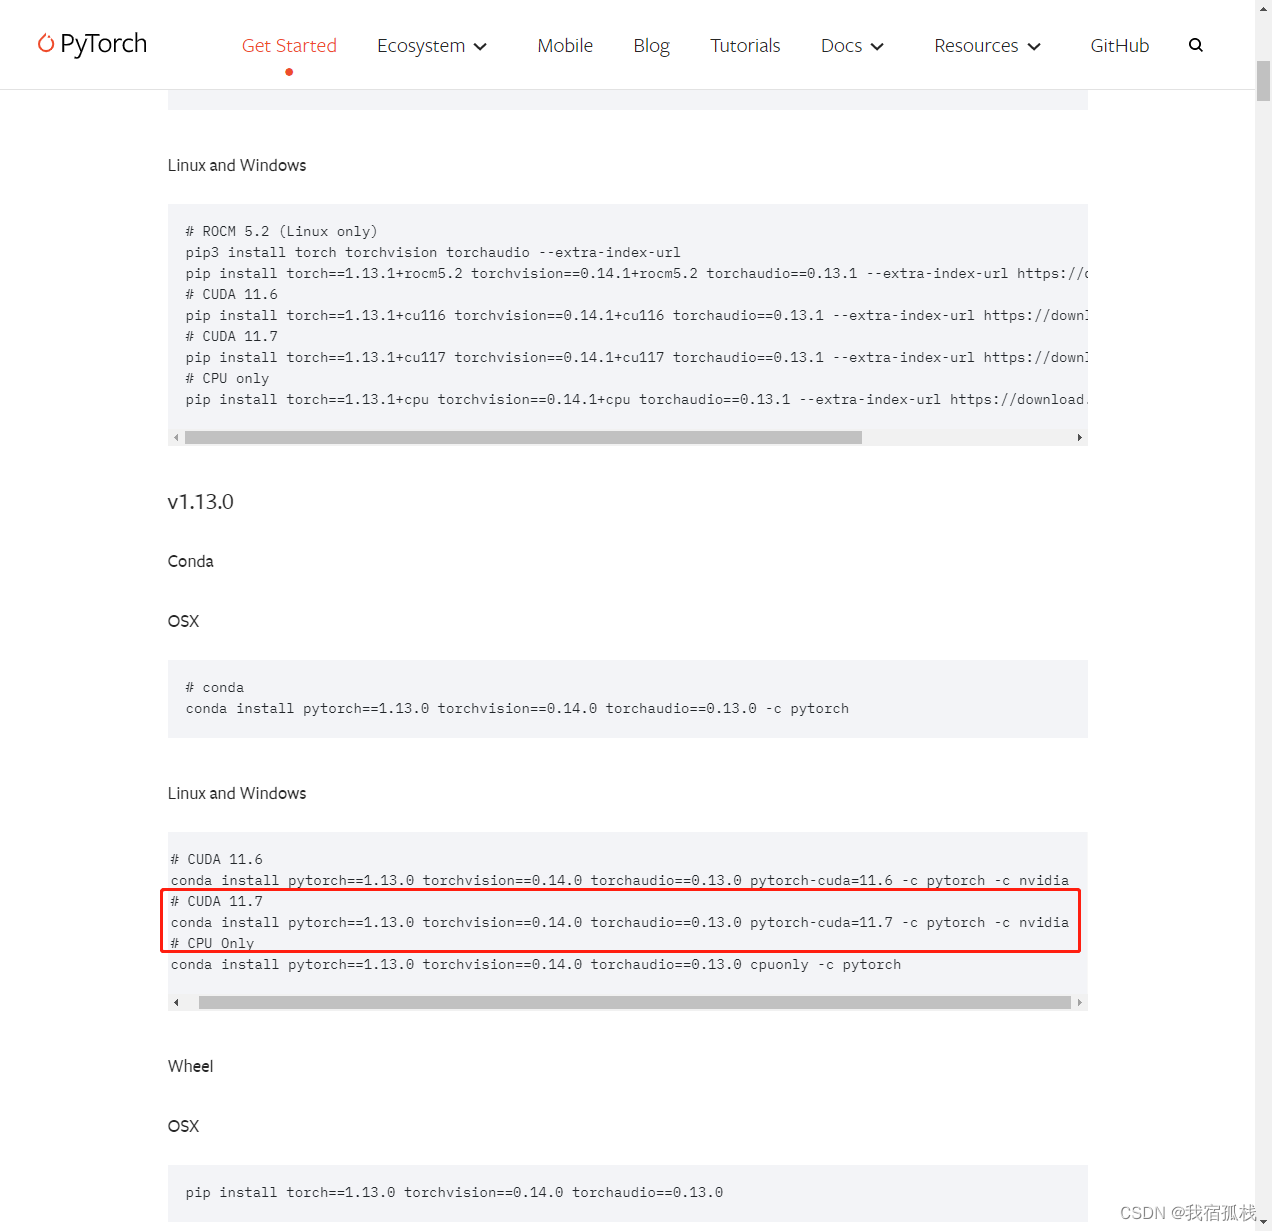Click the Conda subheading
Image resolution: width=1272 pixels, height=1231 pixels.
tap(190, 561)
